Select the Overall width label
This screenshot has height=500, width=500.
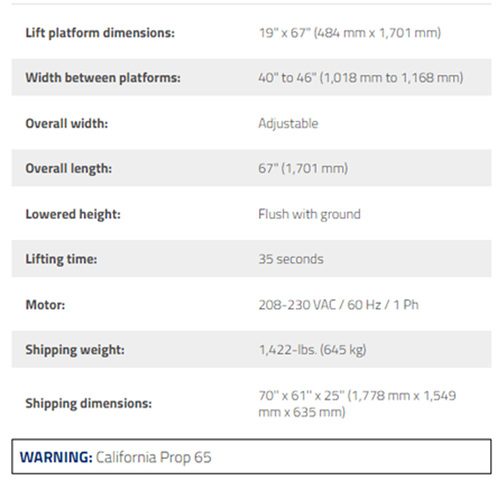tap(67, 123)
